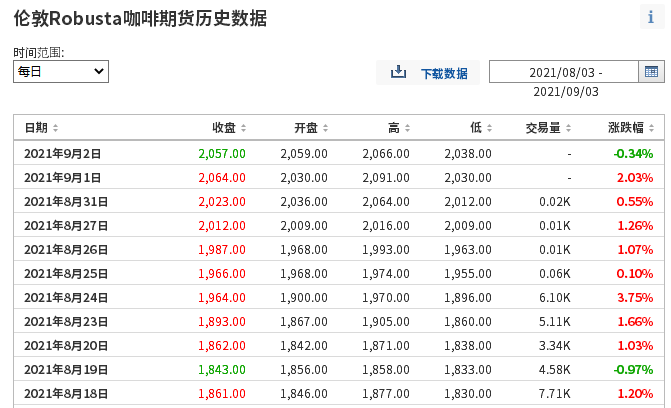The width and height of the screenshot is (671, 408).
Task: Click the download arrow icon
Action: pos(398,72)
